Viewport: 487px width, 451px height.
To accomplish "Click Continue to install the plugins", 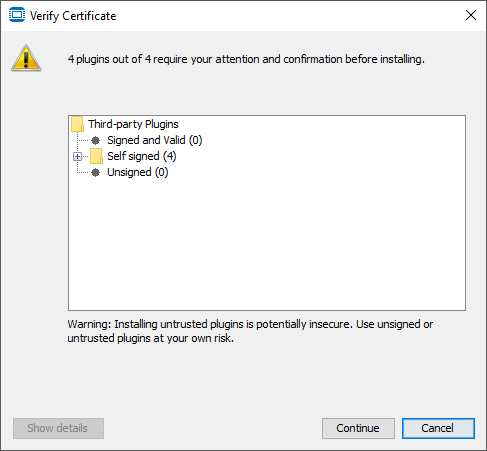I will pos(358,428).
